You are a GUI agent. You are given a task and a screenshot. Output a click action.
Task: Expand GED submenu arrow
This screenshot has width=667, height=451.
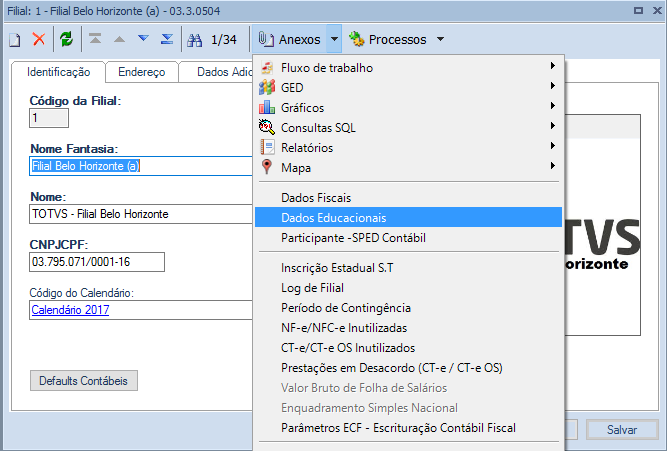(553, 86)
